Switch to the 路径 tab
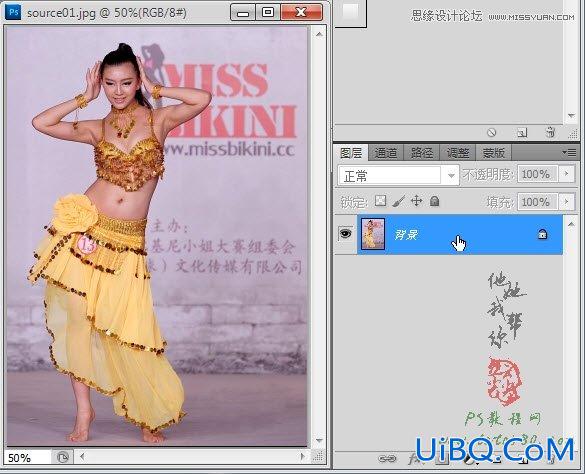 tap(422, 153)
